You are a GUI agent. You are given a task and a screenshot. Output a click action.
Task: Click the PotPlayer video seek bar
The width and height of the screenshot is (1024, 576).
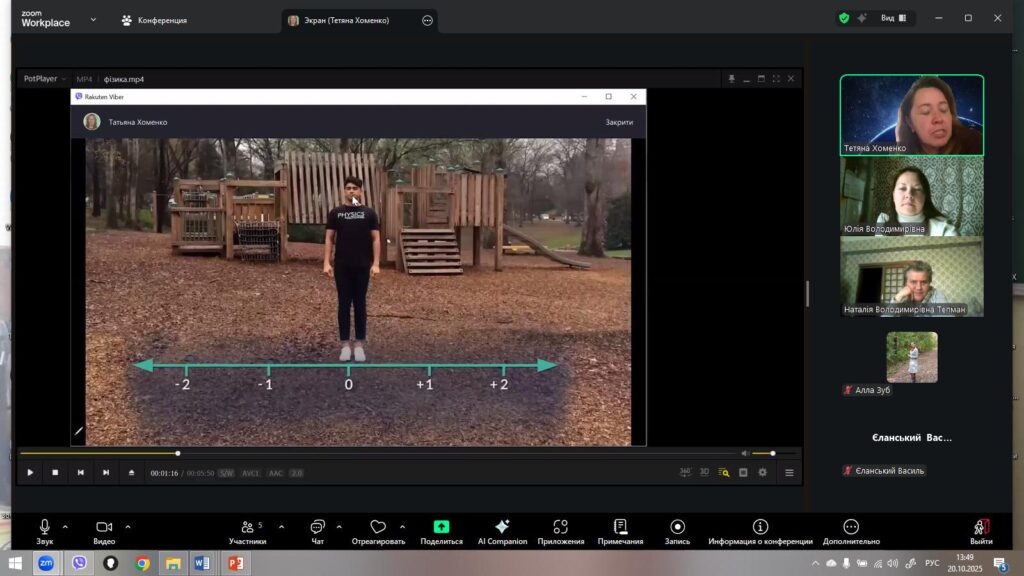coord(380,453)
